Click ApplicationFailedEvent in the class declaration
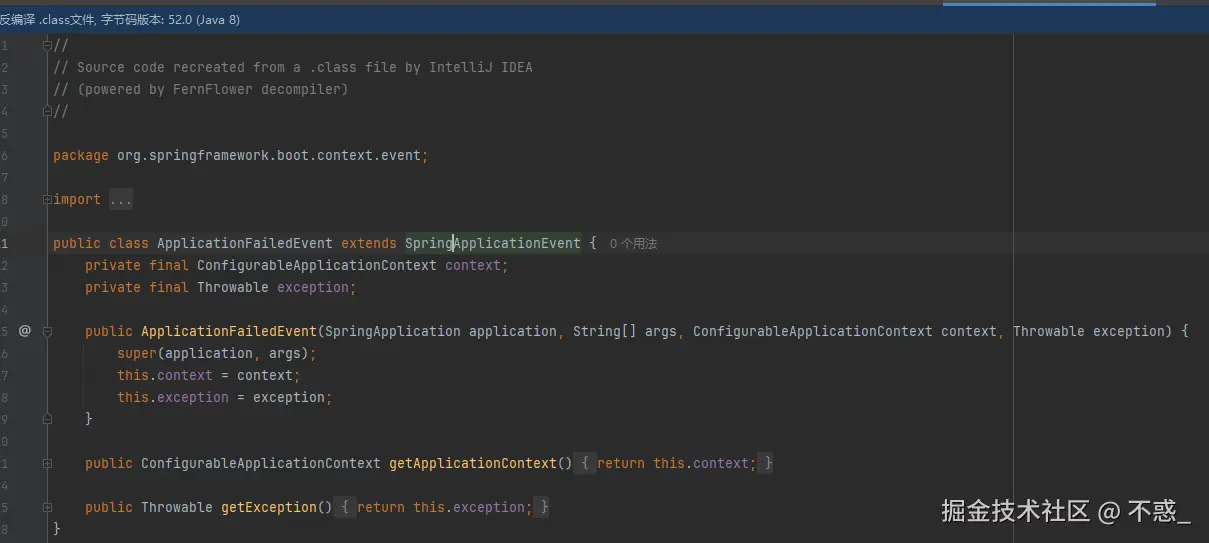1209x543 pixels. click(x=245, y=243)
